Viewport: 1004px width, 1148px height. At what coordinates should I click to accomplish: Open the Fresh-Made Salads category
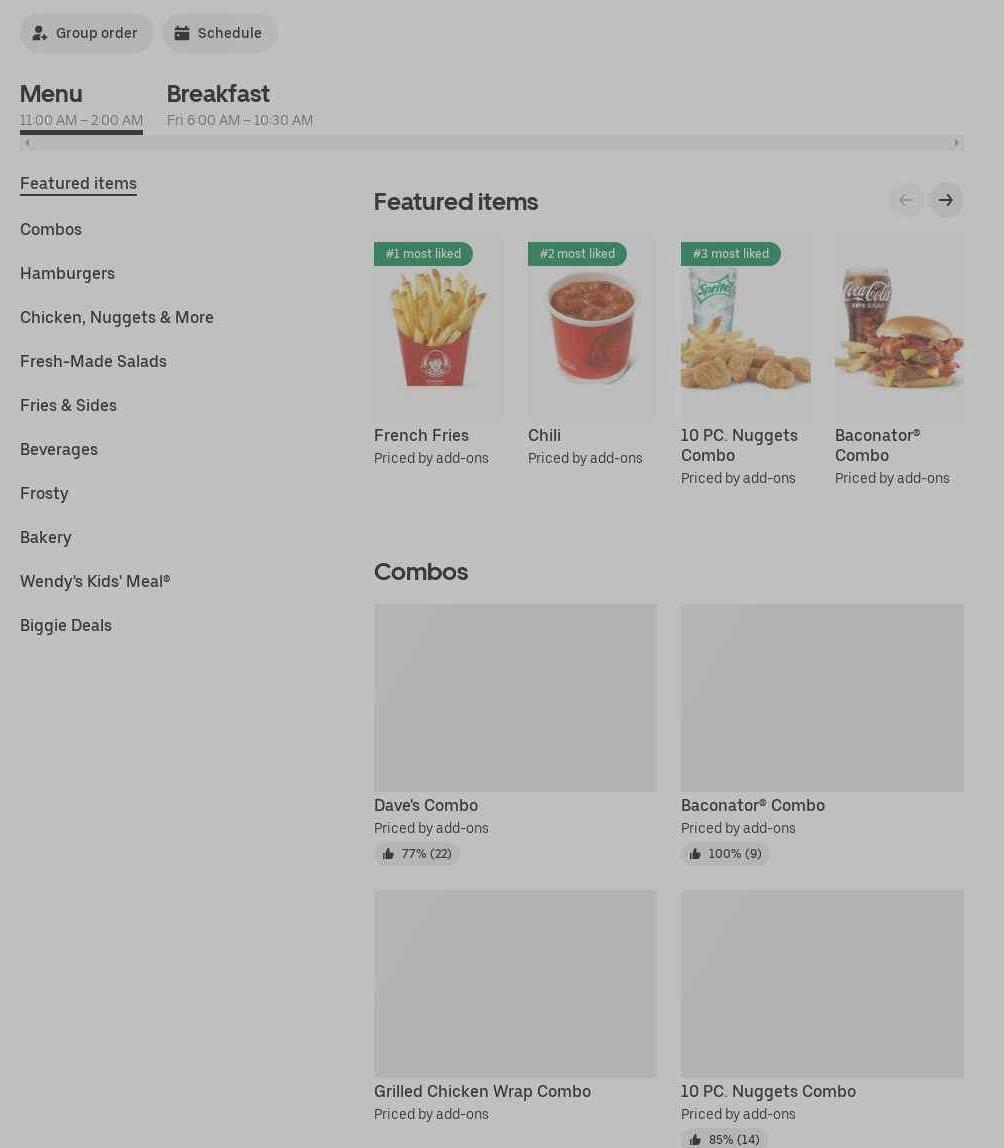tap(93, 361)
